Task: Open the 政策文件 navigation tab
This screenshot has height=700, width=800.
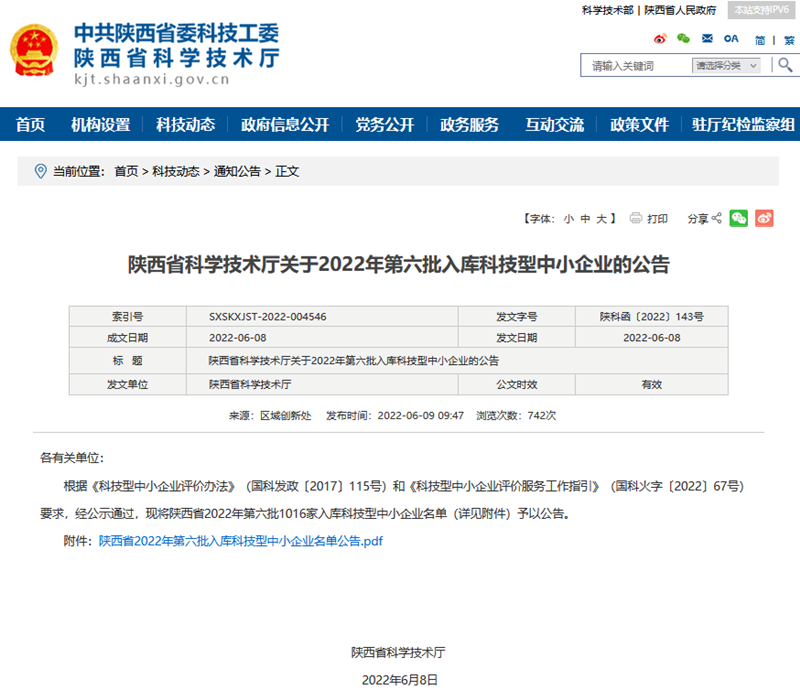Action: [x=638, y=127]
